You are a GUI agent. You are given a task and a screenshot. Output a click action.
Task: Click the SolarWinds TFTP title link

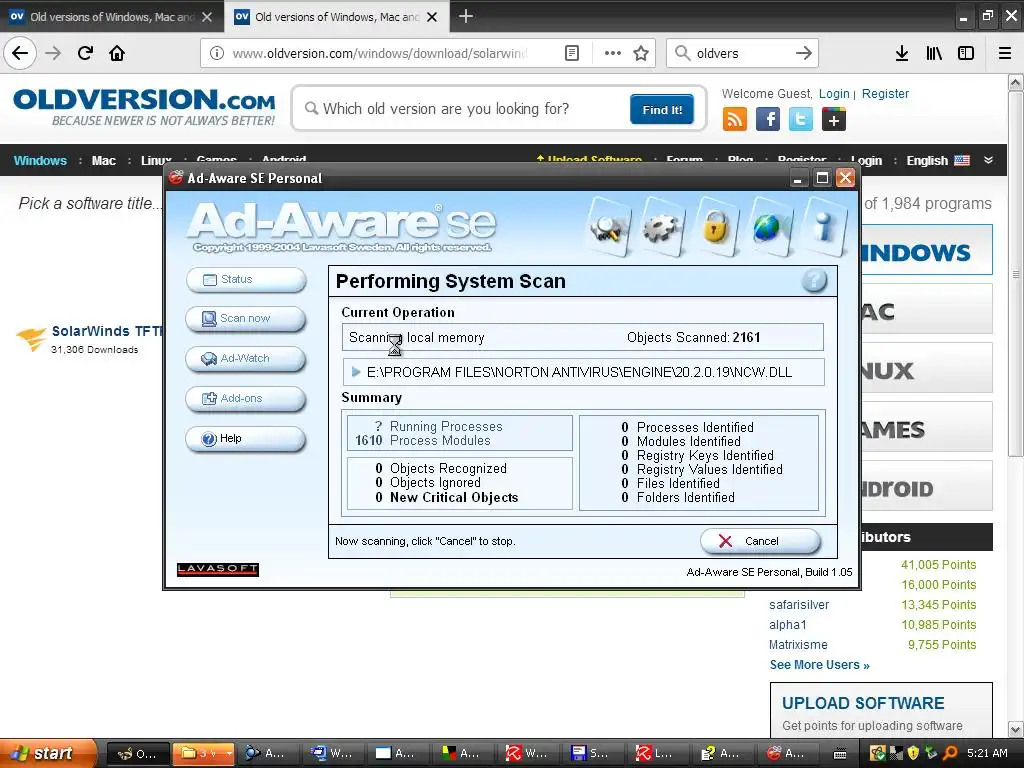tap(107, 331)
